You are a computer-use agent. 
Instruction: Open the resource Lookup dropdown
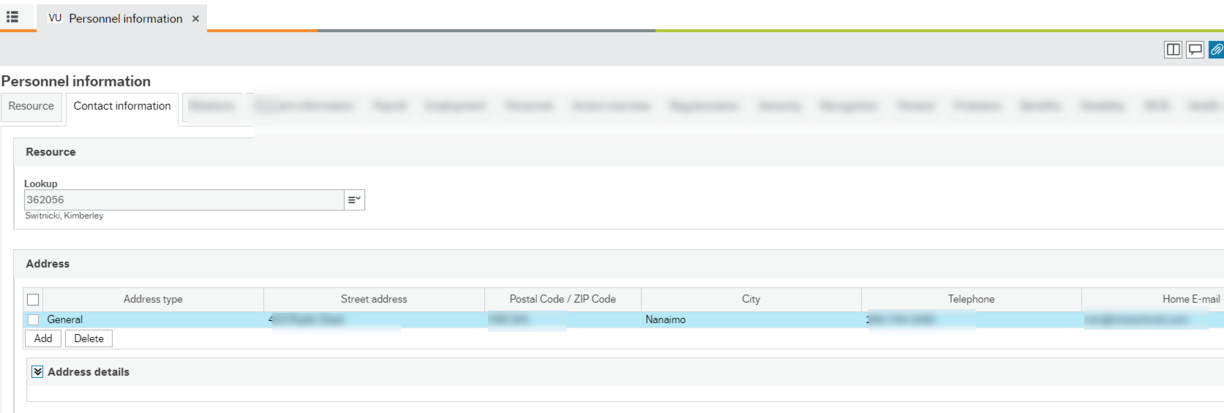tap(354, 200)
